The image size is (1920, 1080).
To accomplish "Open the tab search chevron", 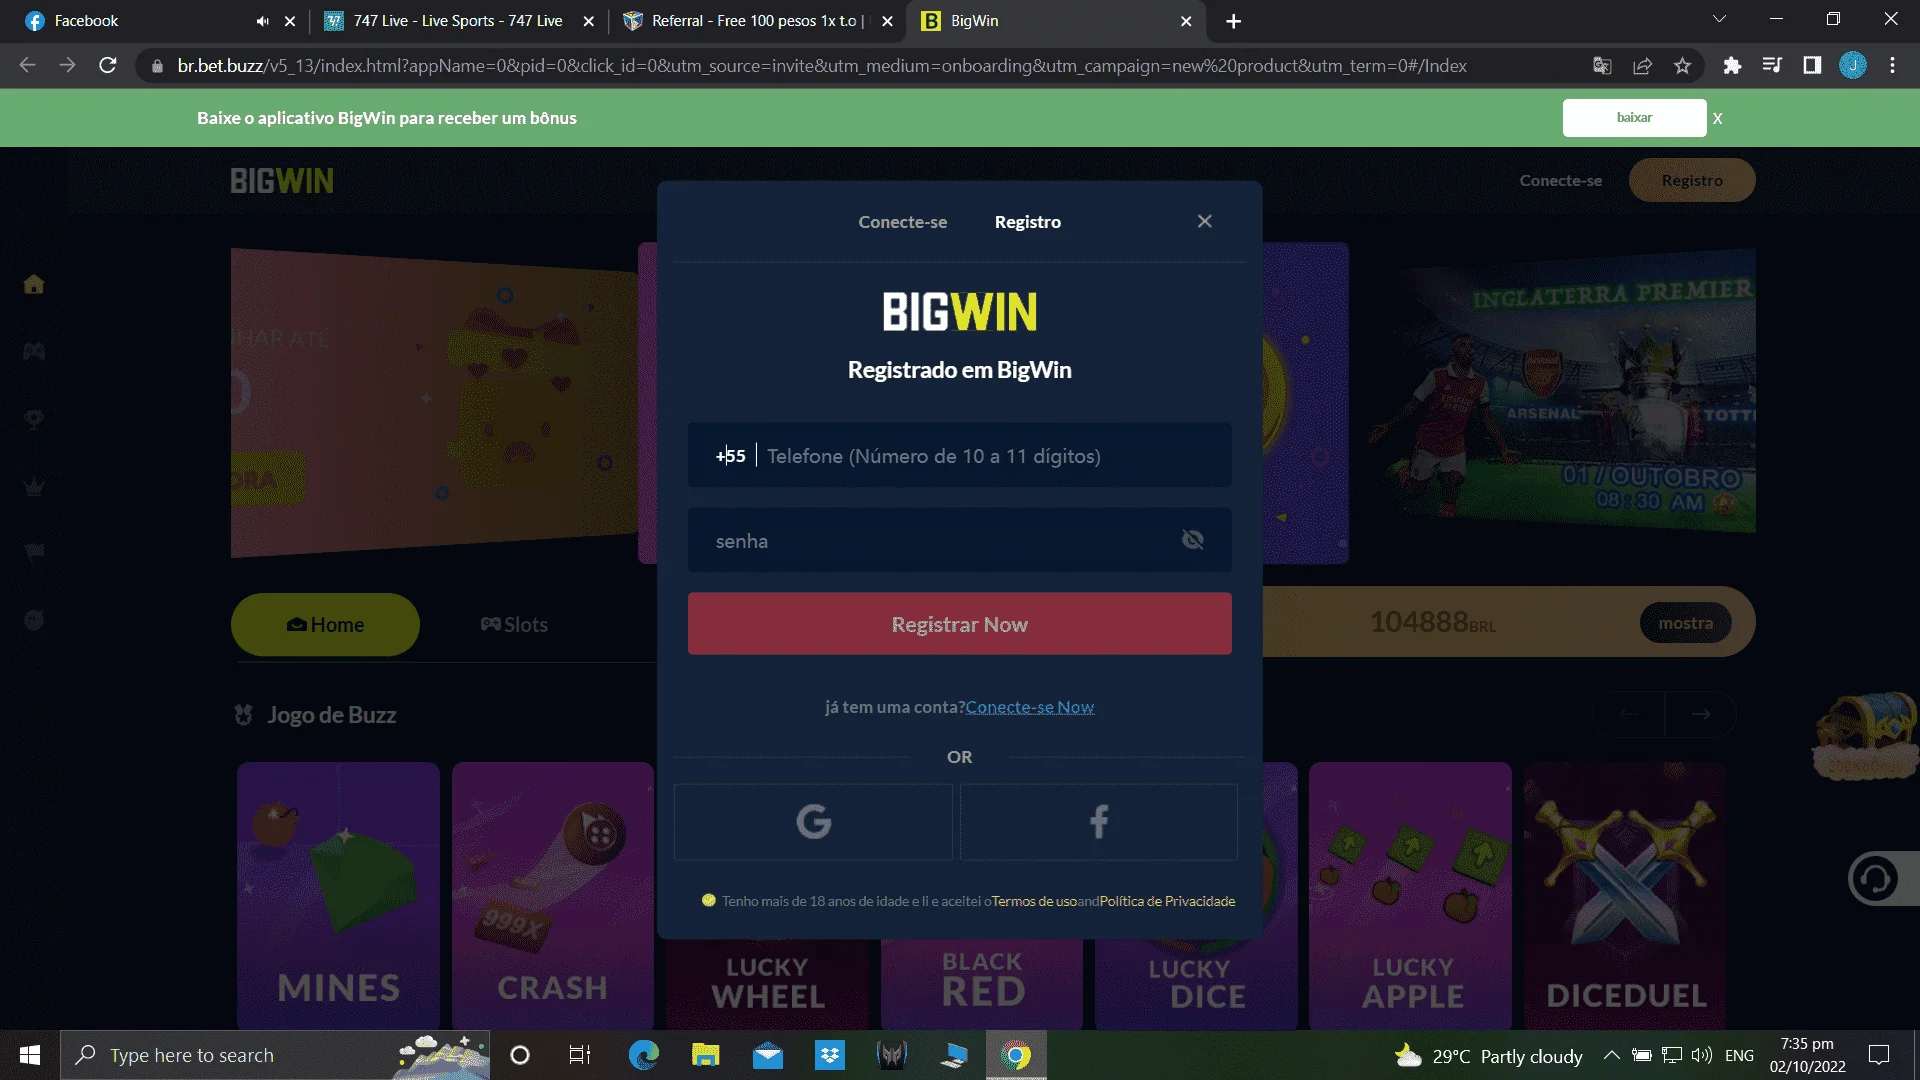I will 1719,19.
